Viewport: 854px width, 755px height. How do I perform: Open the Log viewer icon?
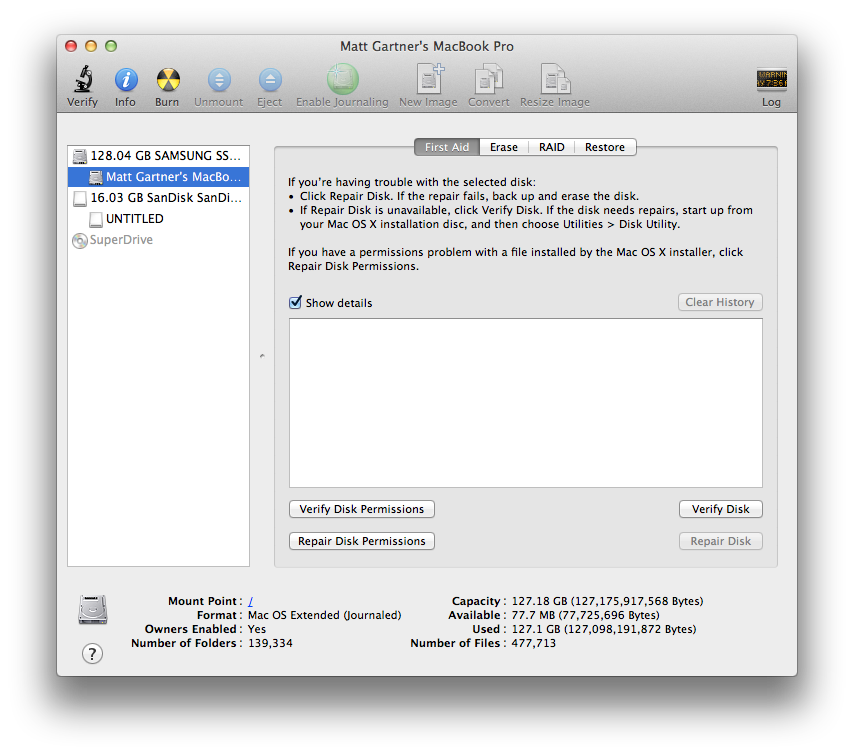771,80
